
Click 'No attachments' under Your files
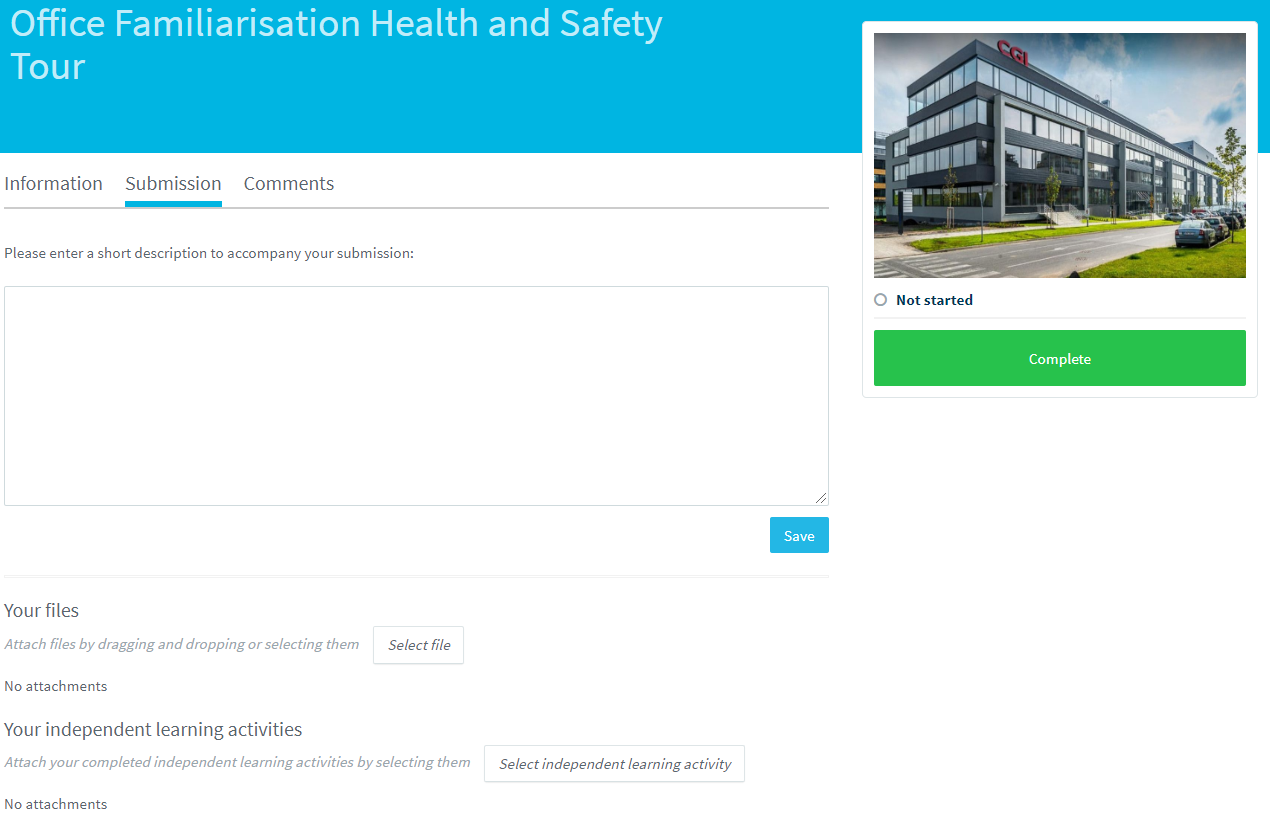pyautogui.click(x=55, y=686)
